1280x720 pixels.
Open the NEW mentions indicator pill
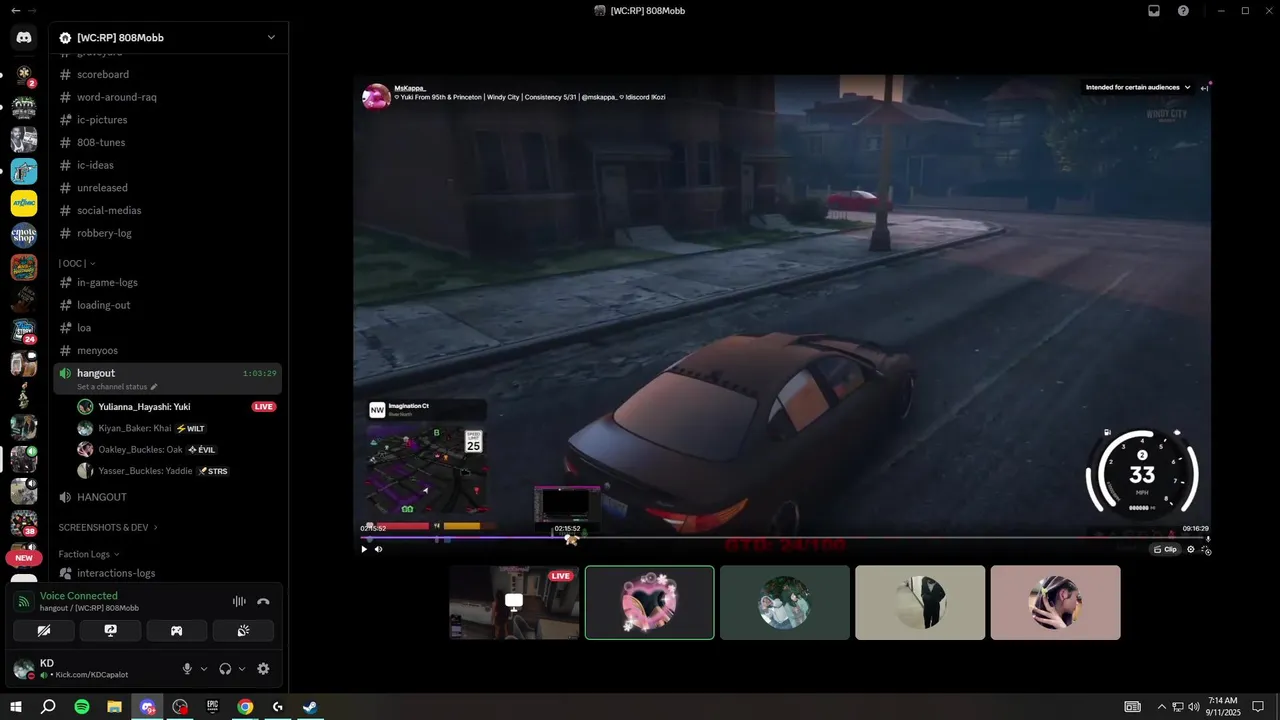[x=24, y=558]
